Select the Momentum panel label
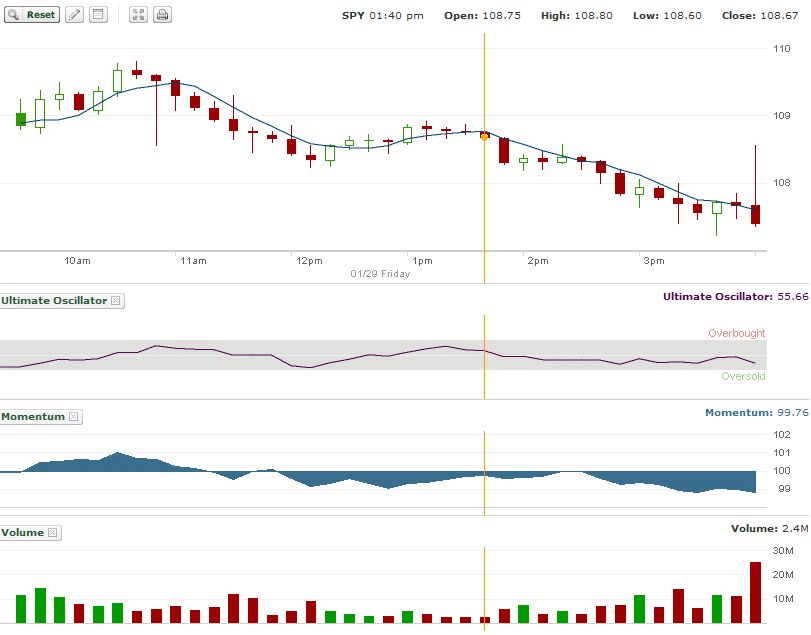811x635 pixels. tap(33, 416)
